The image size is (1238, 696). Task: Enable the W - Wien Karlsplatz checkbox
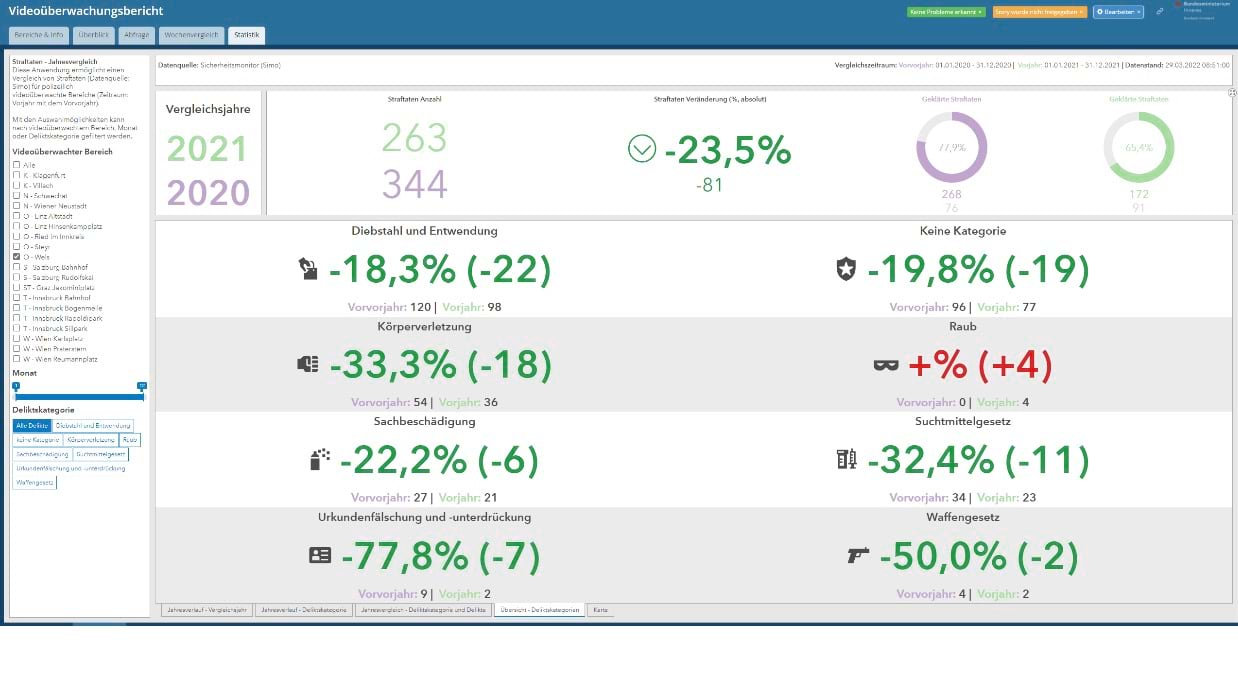(x=16, y=338)
